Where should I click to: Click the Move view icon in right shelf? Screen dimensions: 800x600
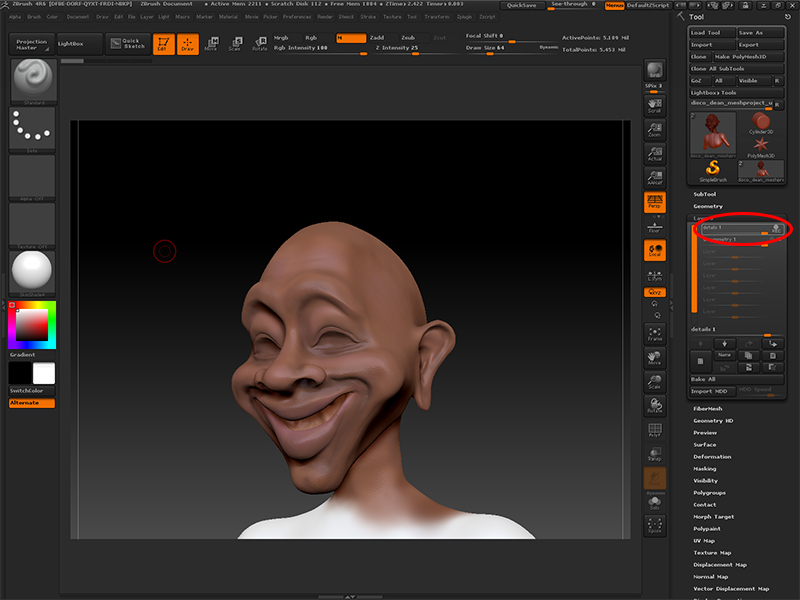[x=655, y=358]
